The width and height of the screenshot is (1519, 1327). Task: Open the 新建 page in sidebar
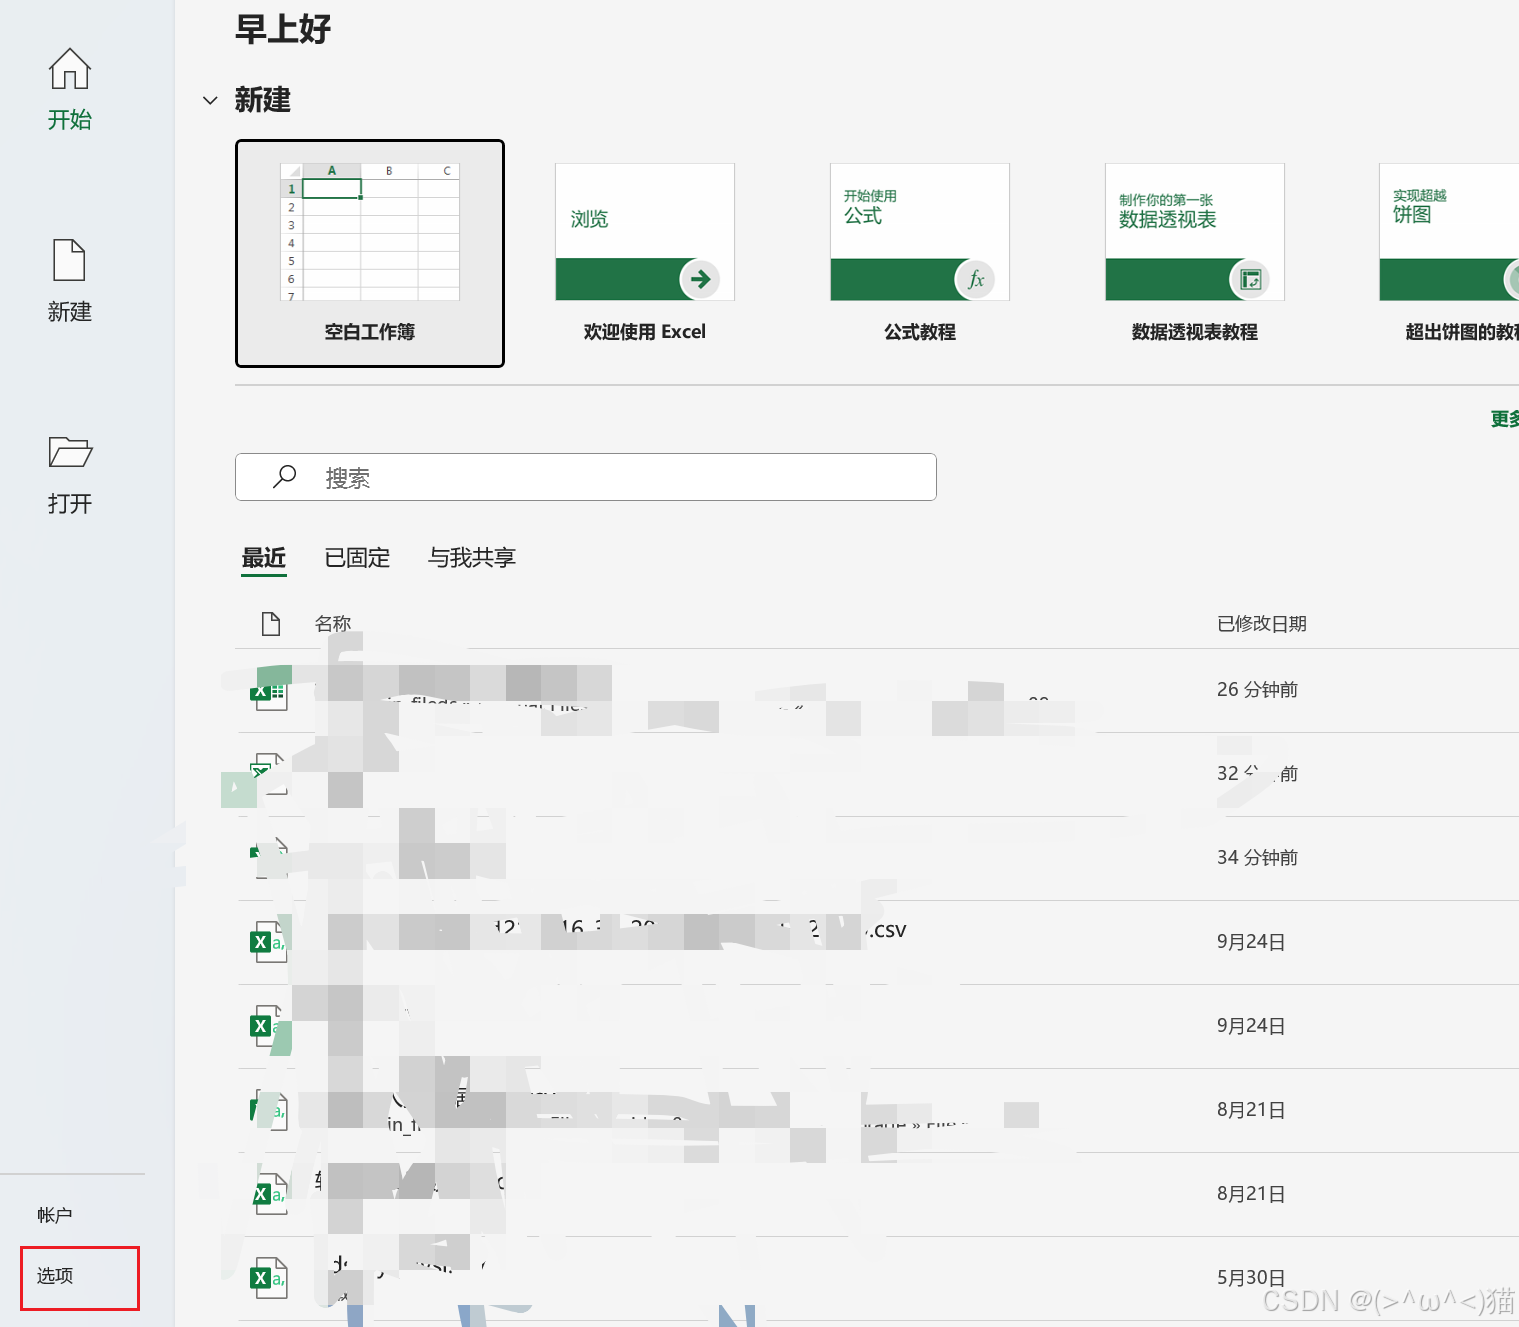[69, 281]
